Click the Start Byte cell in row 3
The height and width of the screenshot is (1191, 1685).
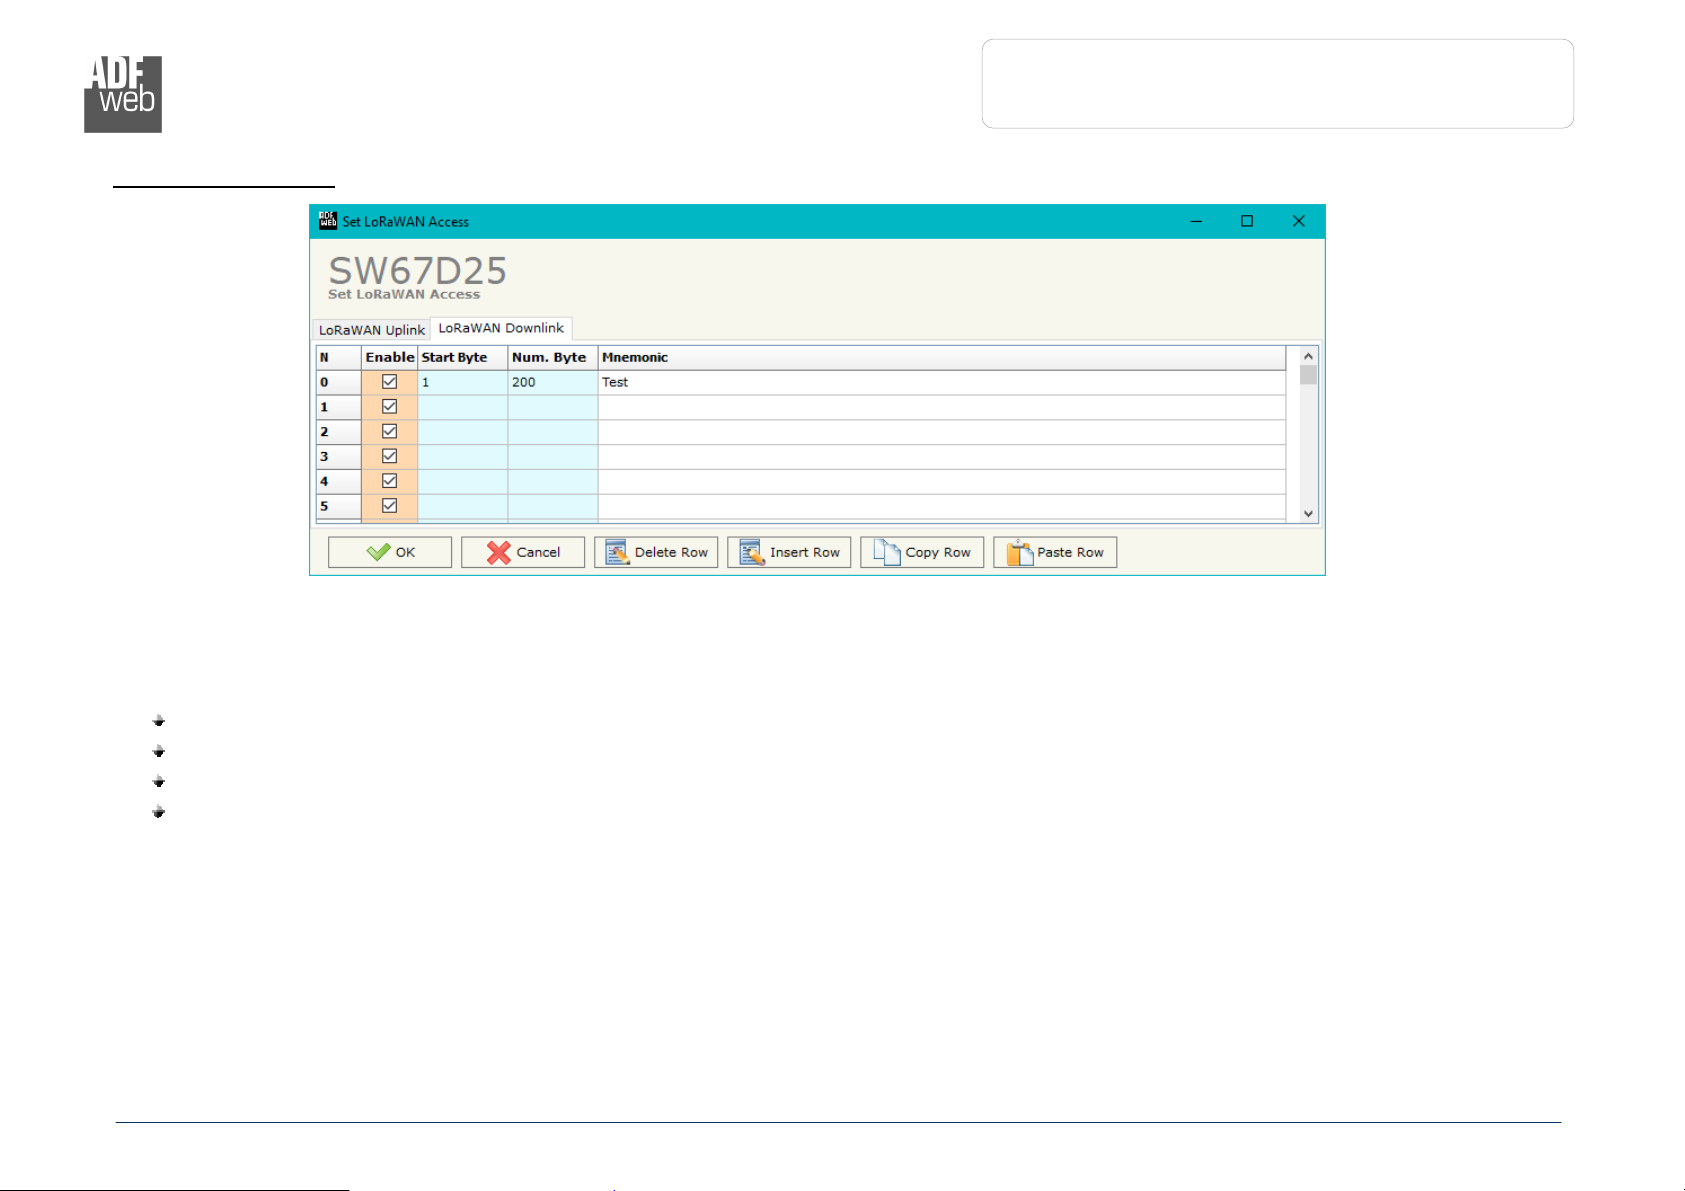point(463,456)
